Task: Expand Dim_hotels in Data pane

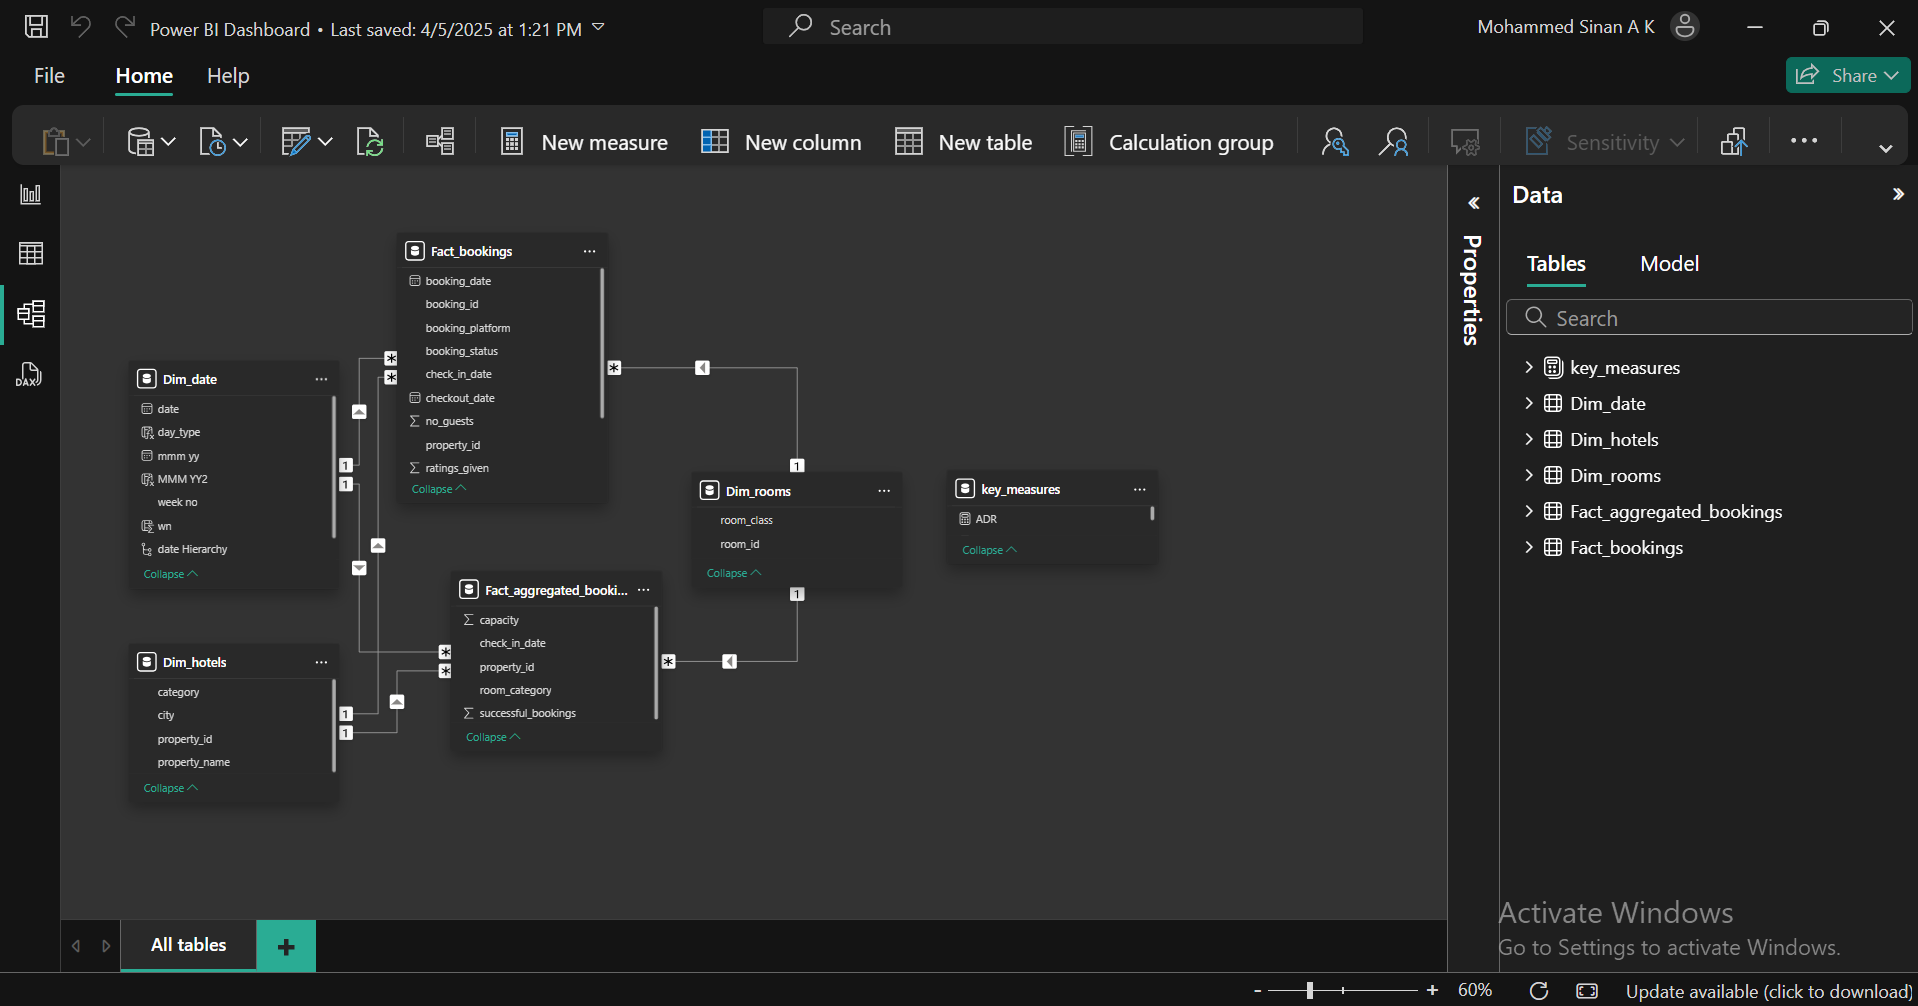Action: tap(1529, 439)
